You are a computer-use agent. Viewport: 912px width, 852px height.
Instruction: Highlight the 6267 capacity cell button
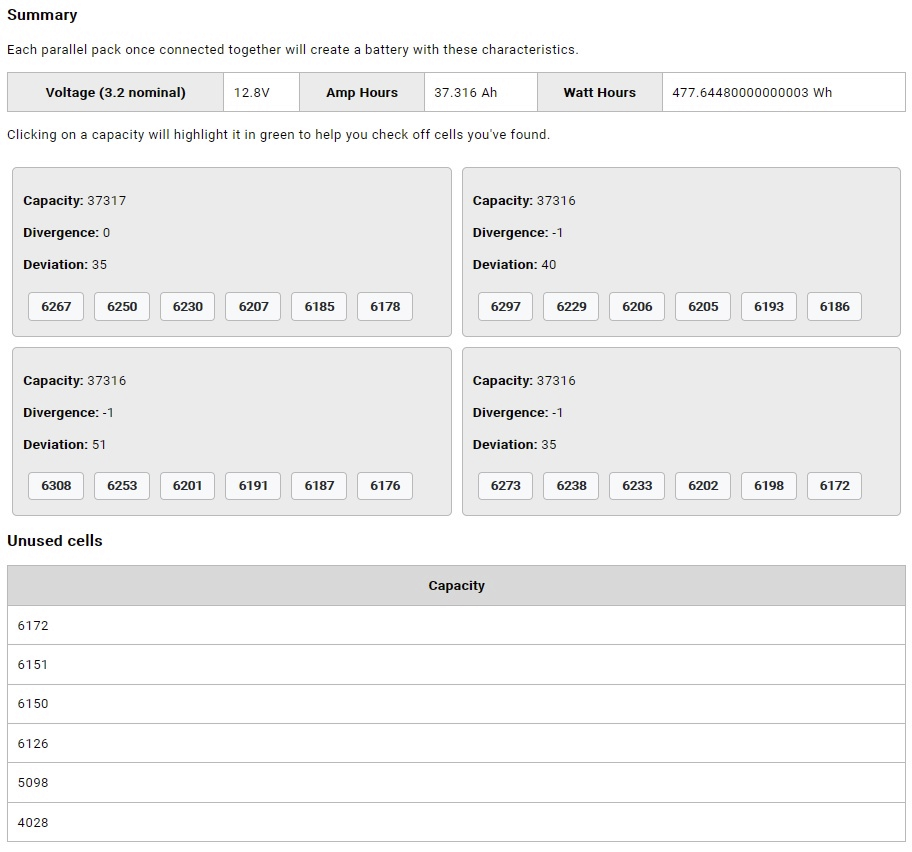click(56, 307)
